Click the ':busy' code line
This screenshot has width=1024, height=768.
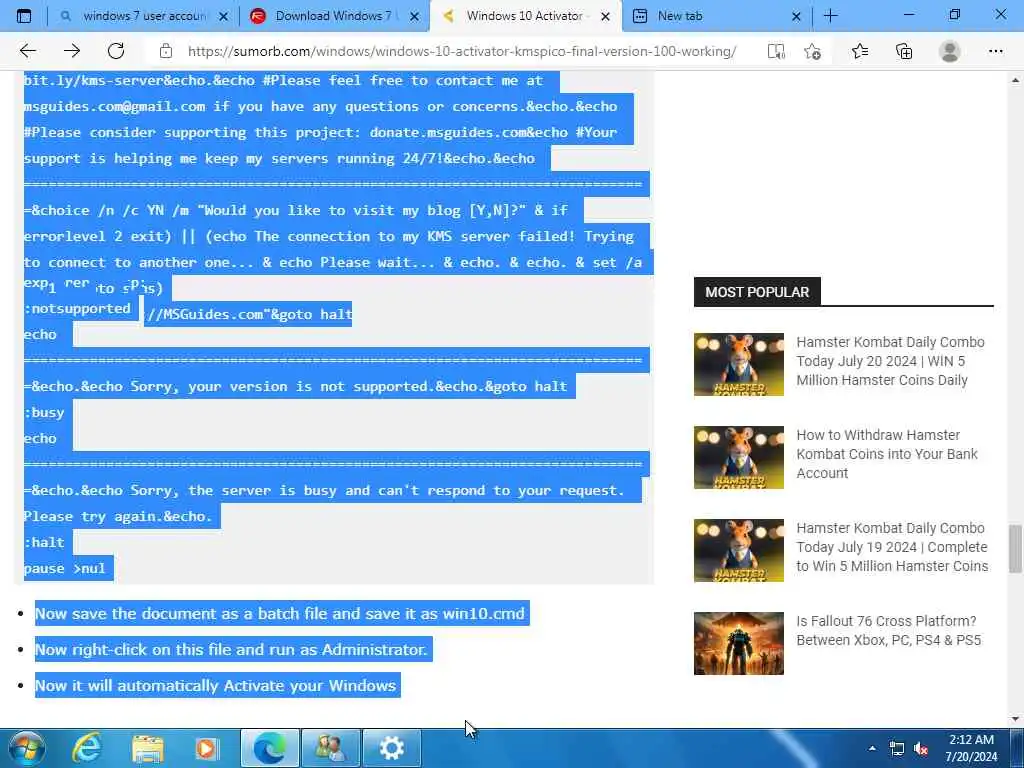point(44,412)
